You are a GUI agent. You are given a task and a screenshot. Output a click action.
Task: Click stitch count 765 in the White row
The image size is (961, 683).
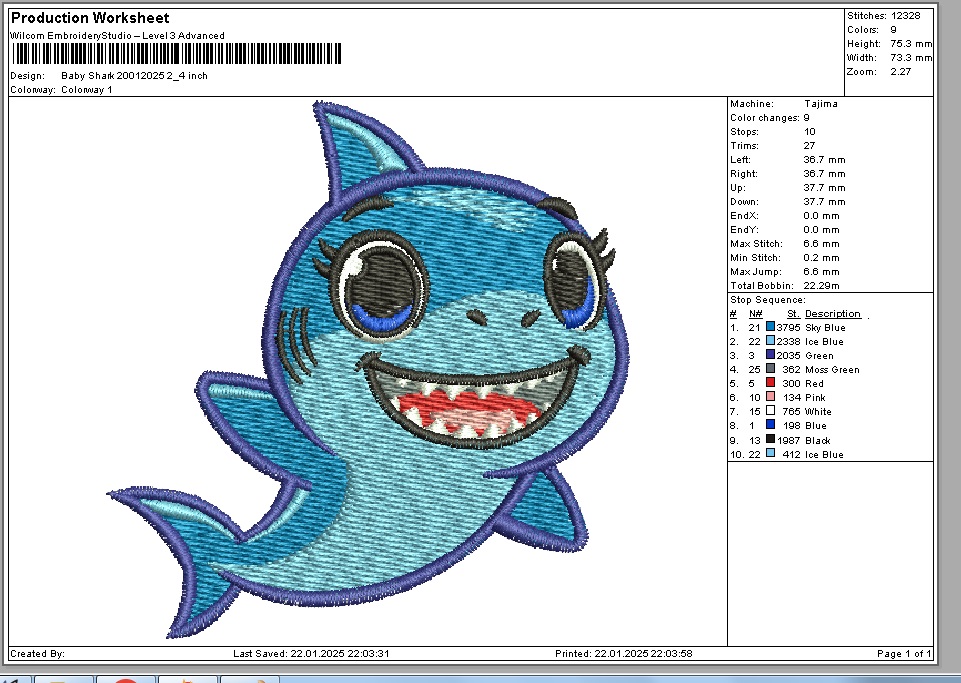pos(791,411)
